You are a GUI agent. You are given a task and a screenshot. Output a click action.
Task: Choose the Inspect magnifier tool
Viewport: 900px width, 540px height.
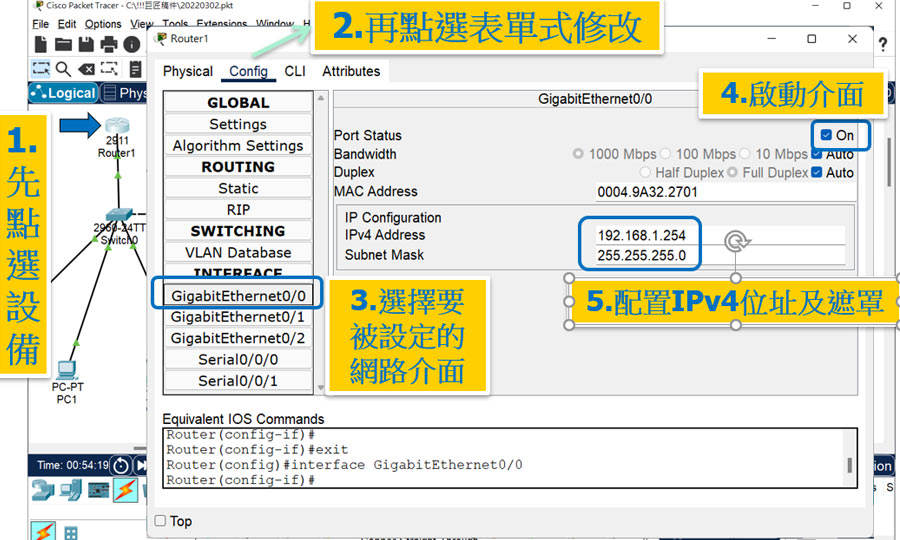coord(63,69)
